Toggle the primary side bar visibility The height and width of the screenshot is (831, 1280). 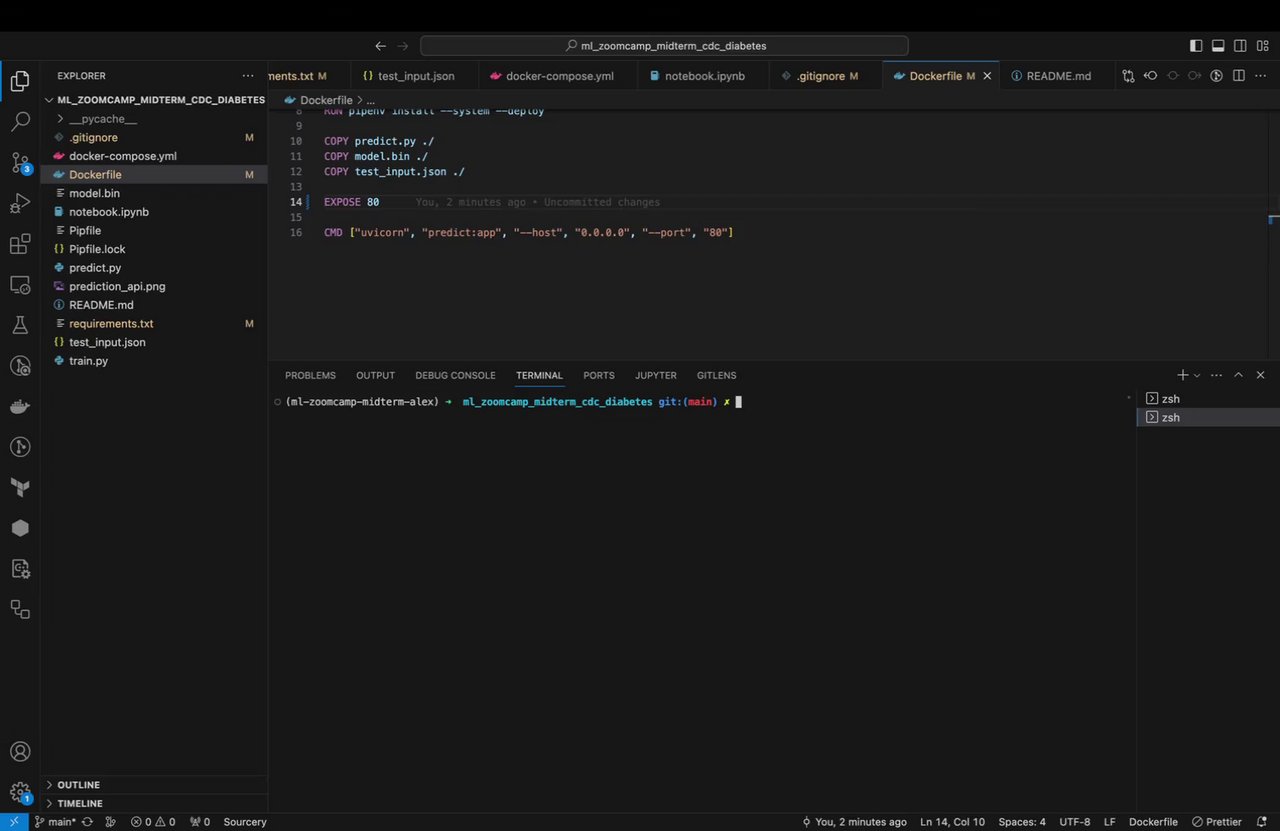(x=1196, y=46)
